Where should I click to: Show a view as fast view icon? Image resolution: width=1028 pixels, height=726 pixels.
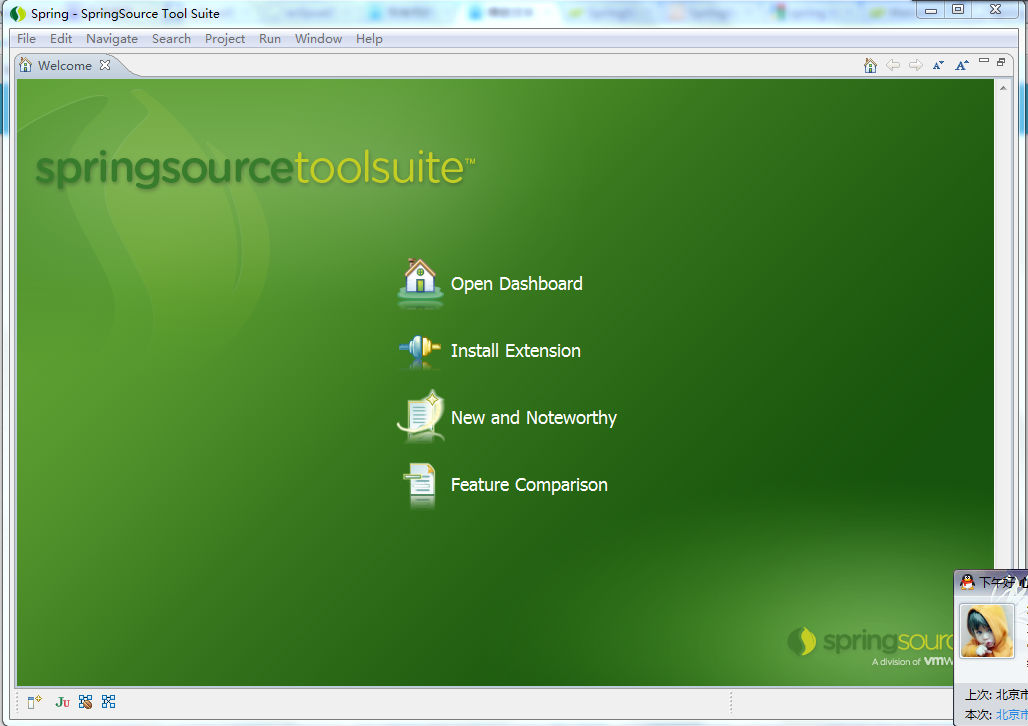point(34,702)
